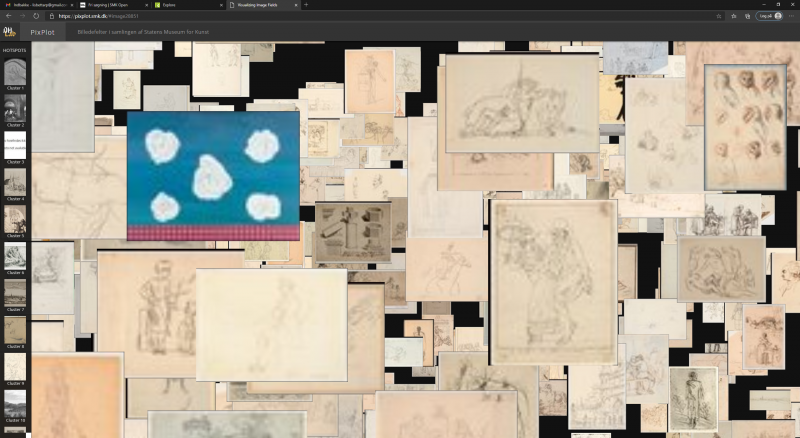Jump to Cluster 5 hotspot

pos(15,221)
